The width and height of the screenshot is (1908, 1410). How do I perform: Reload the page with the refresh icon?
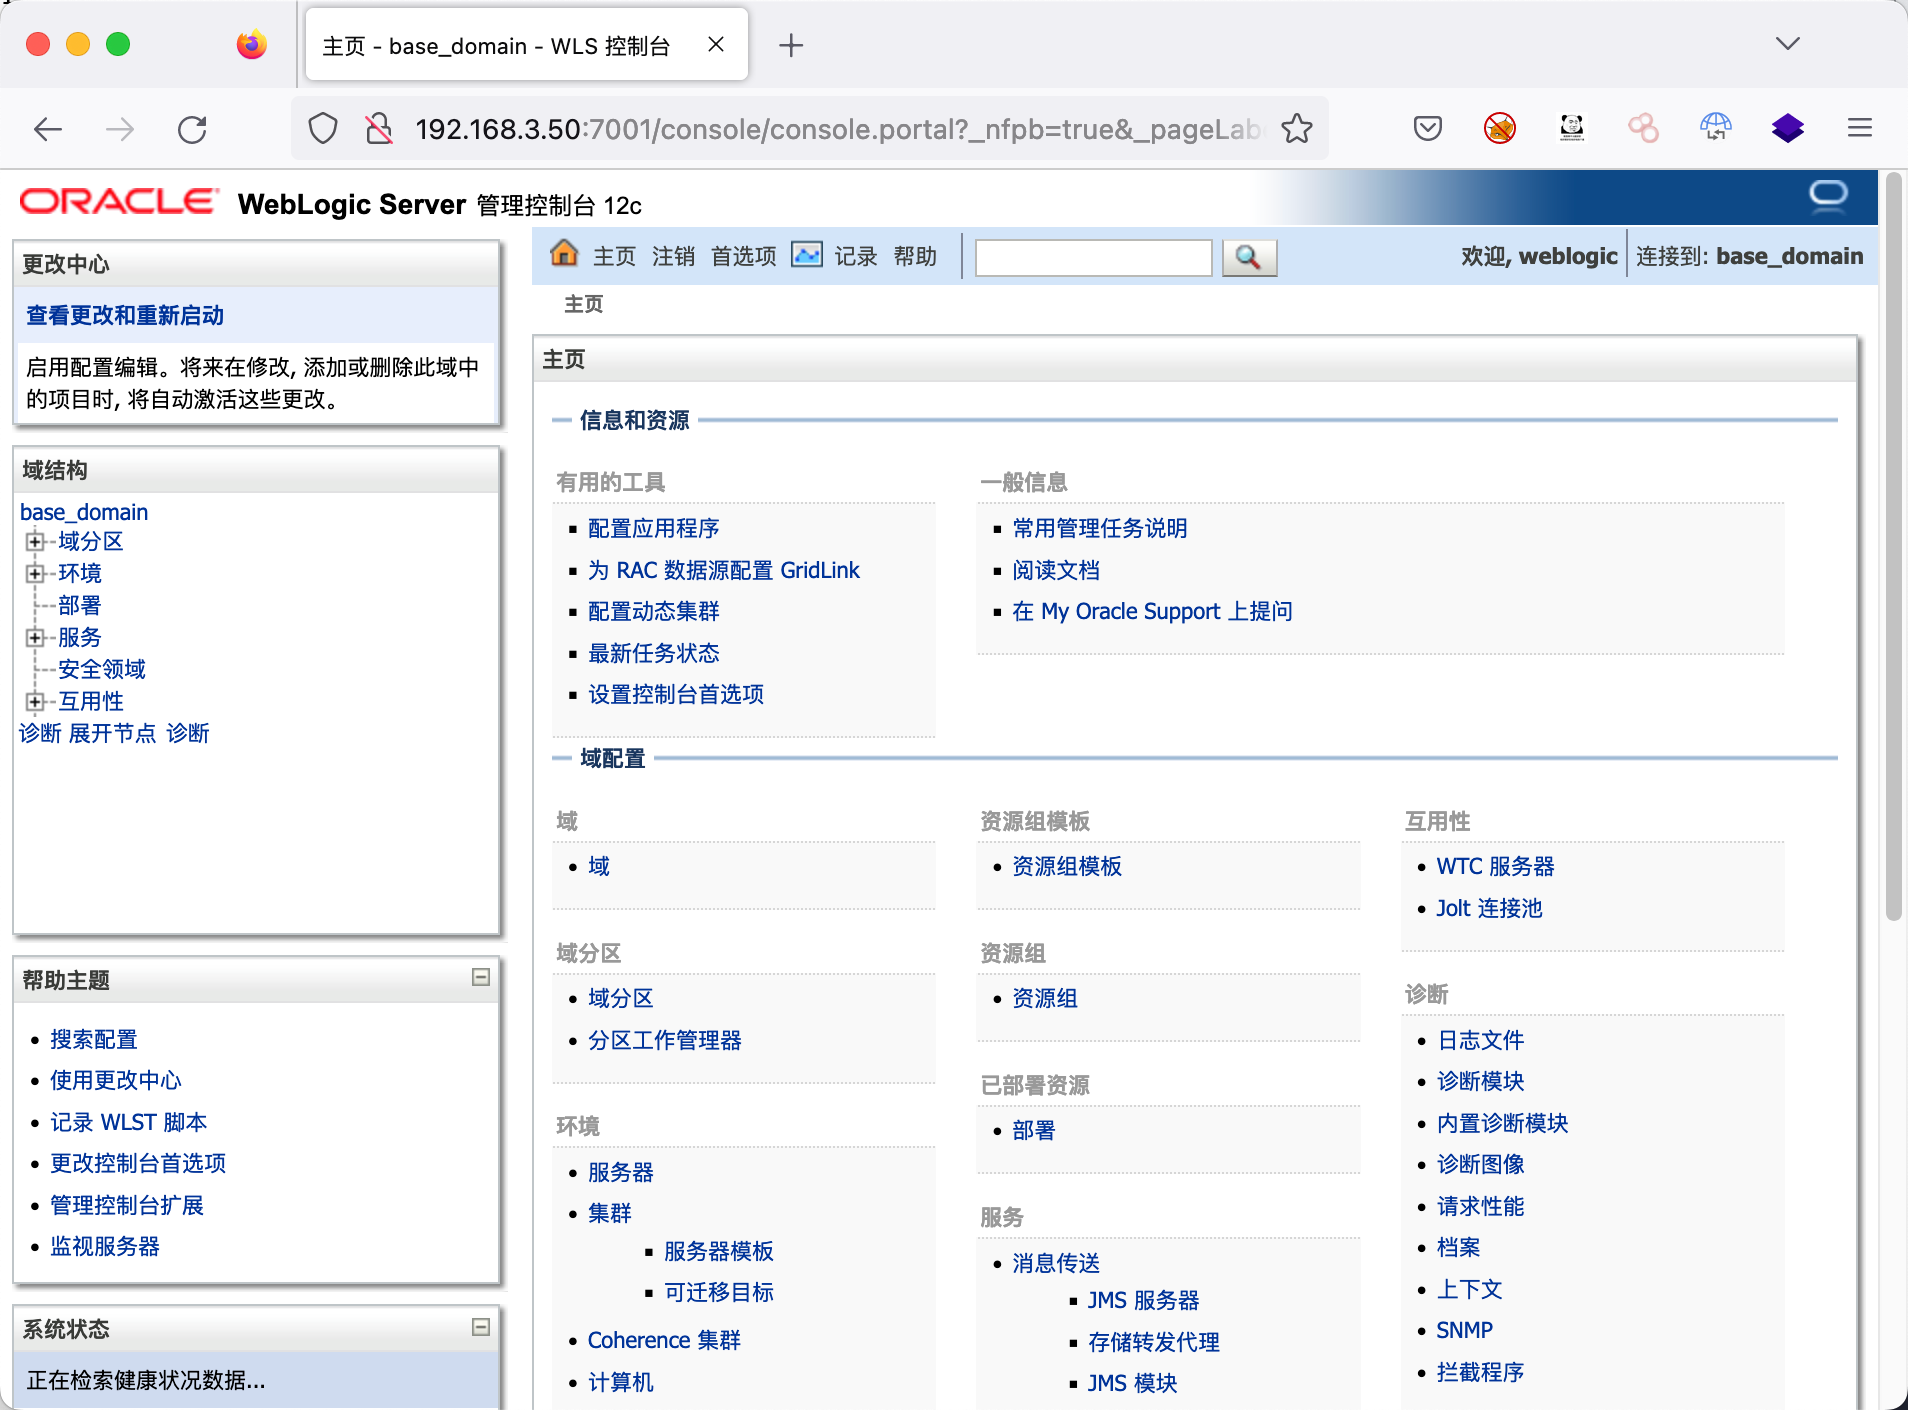click(192, 129)
